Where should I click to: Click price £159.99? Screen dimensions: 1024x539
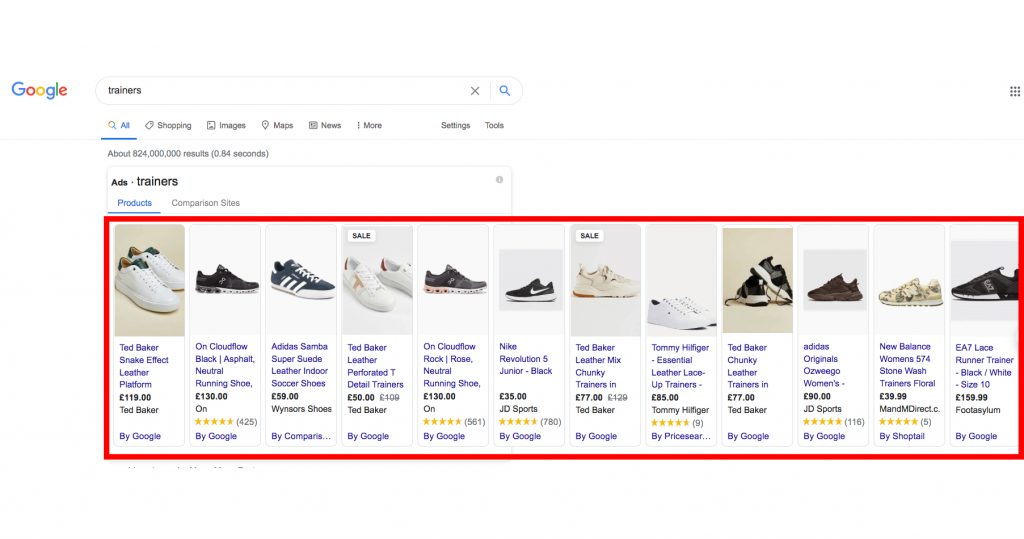tap(972, 397)
